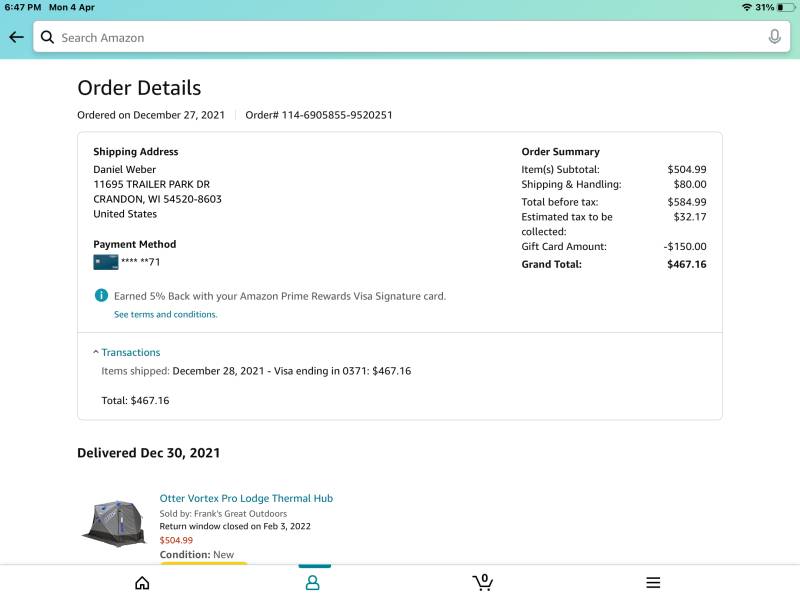Tap the search magnifier icon

[47, 37]
